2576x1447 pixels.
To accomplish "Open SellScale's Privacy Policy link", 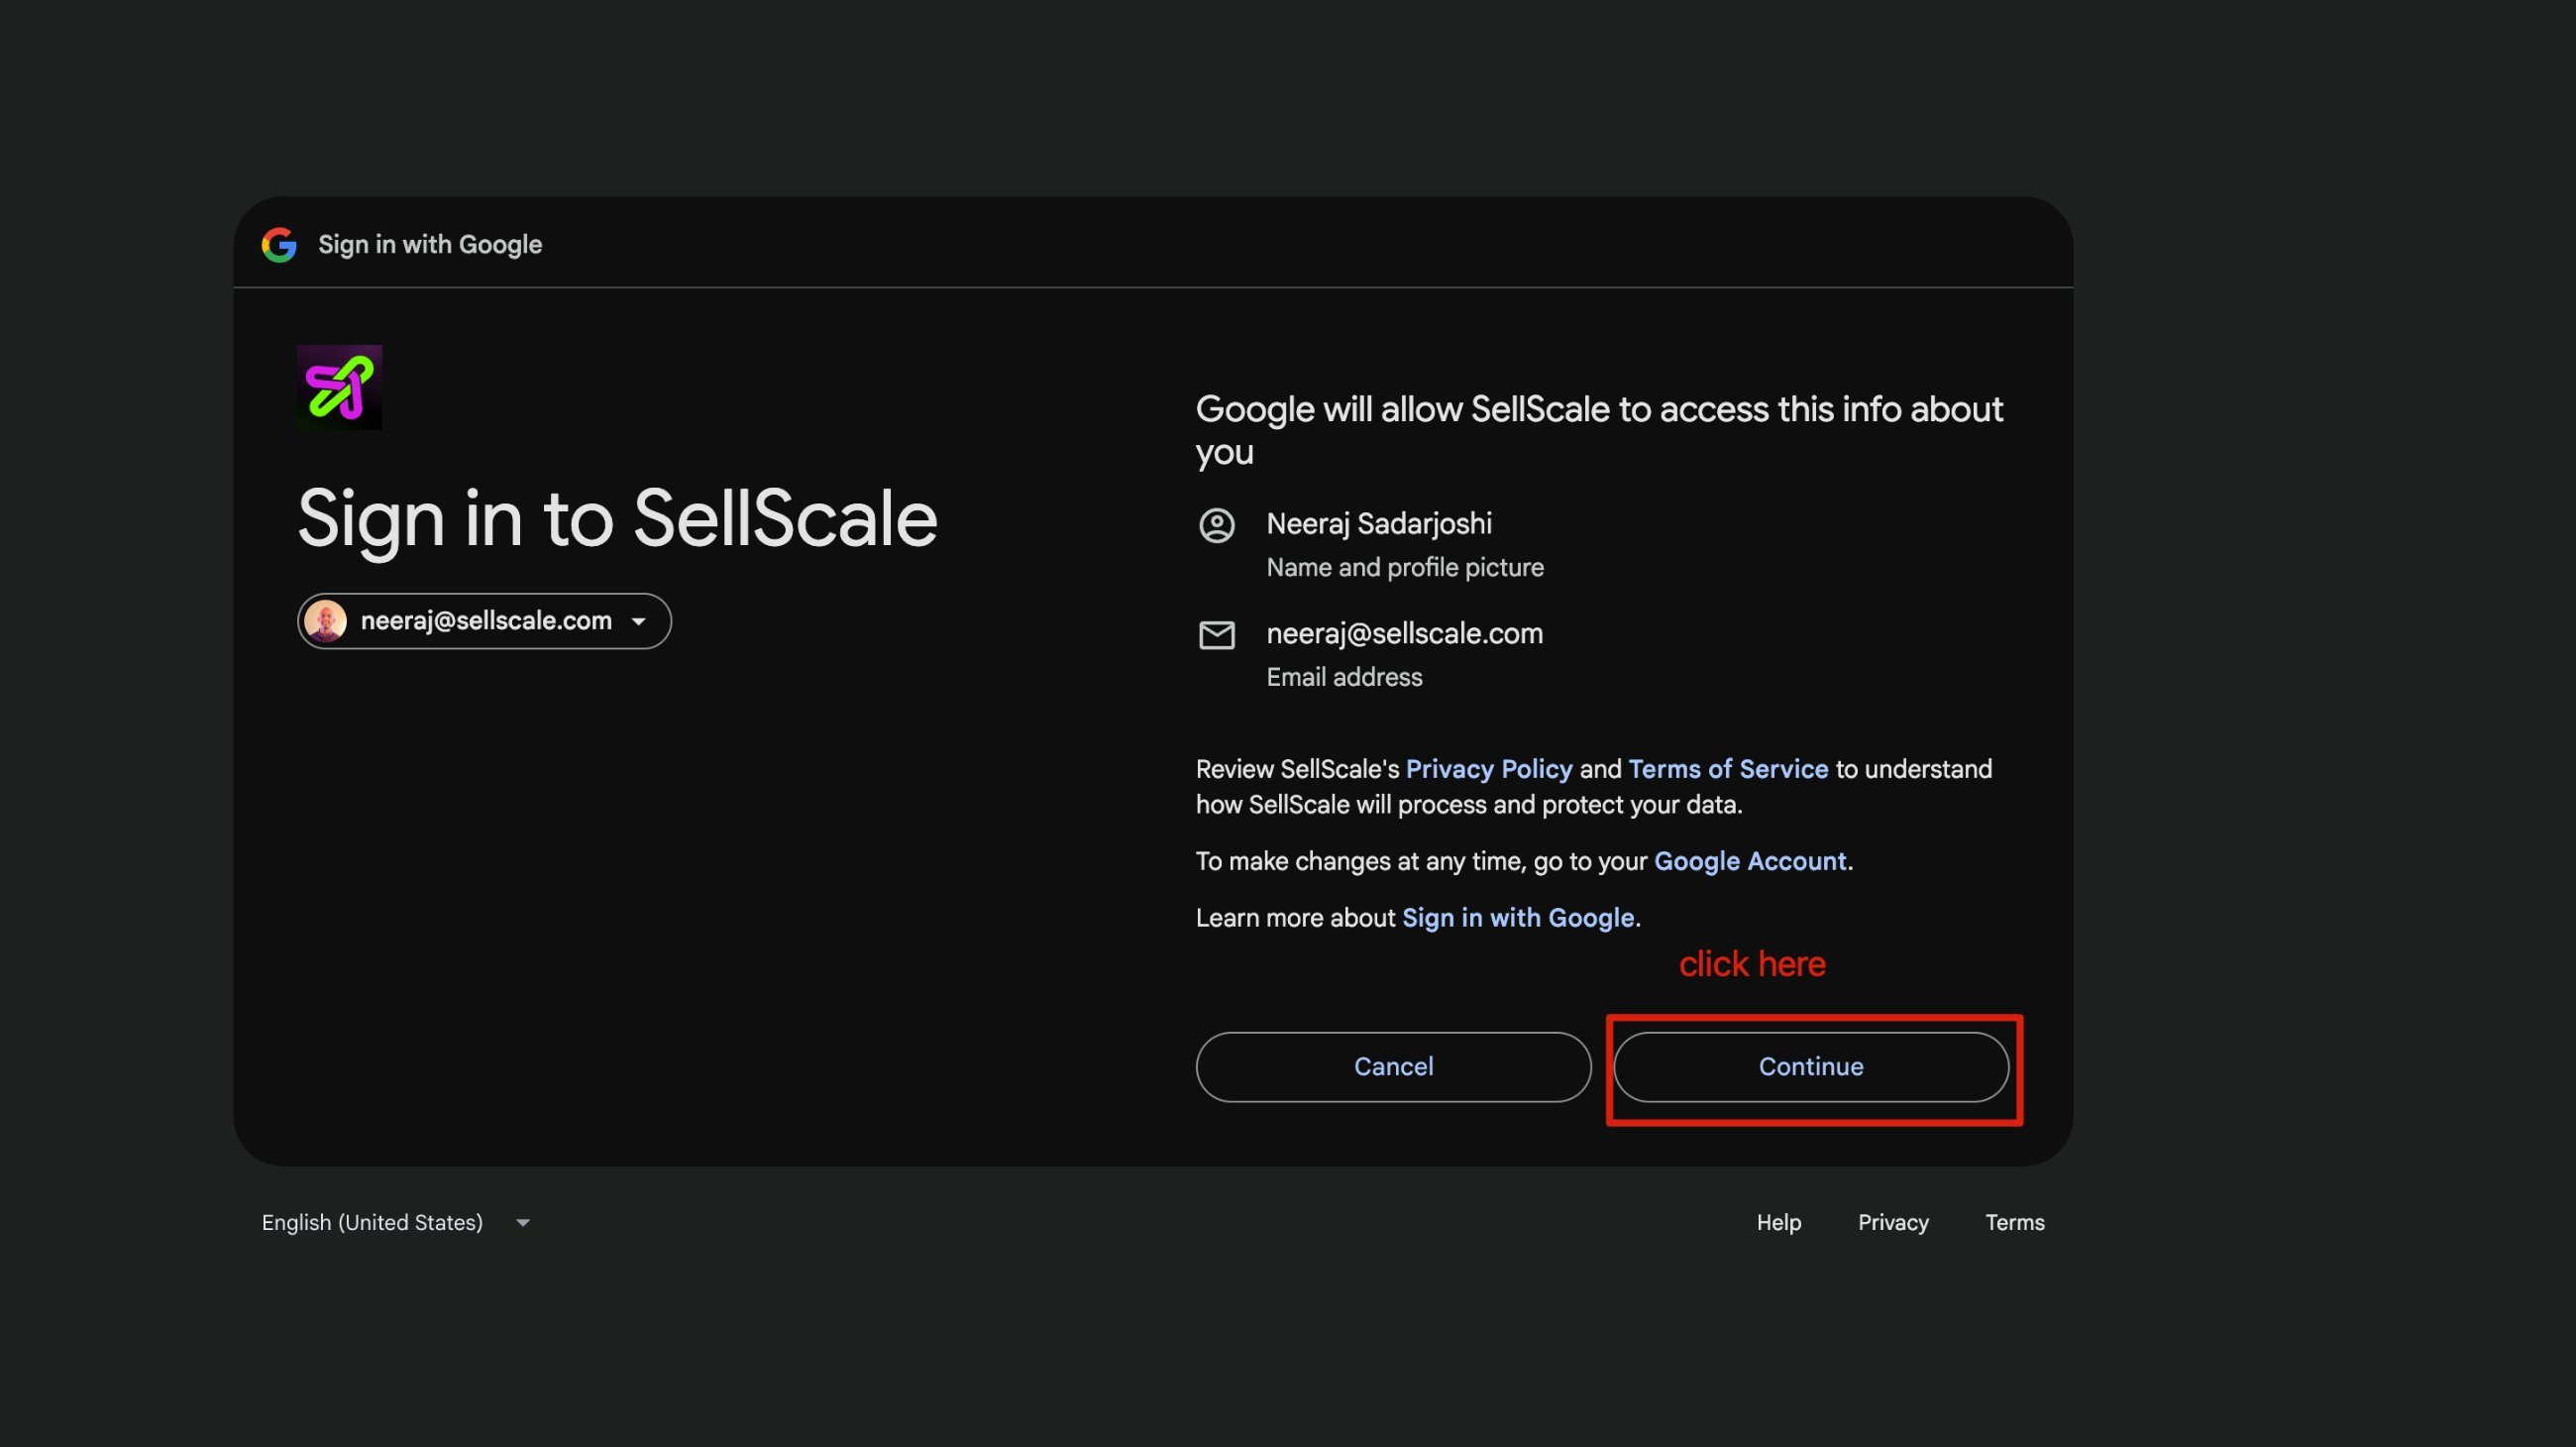I will coord(1489,769).
